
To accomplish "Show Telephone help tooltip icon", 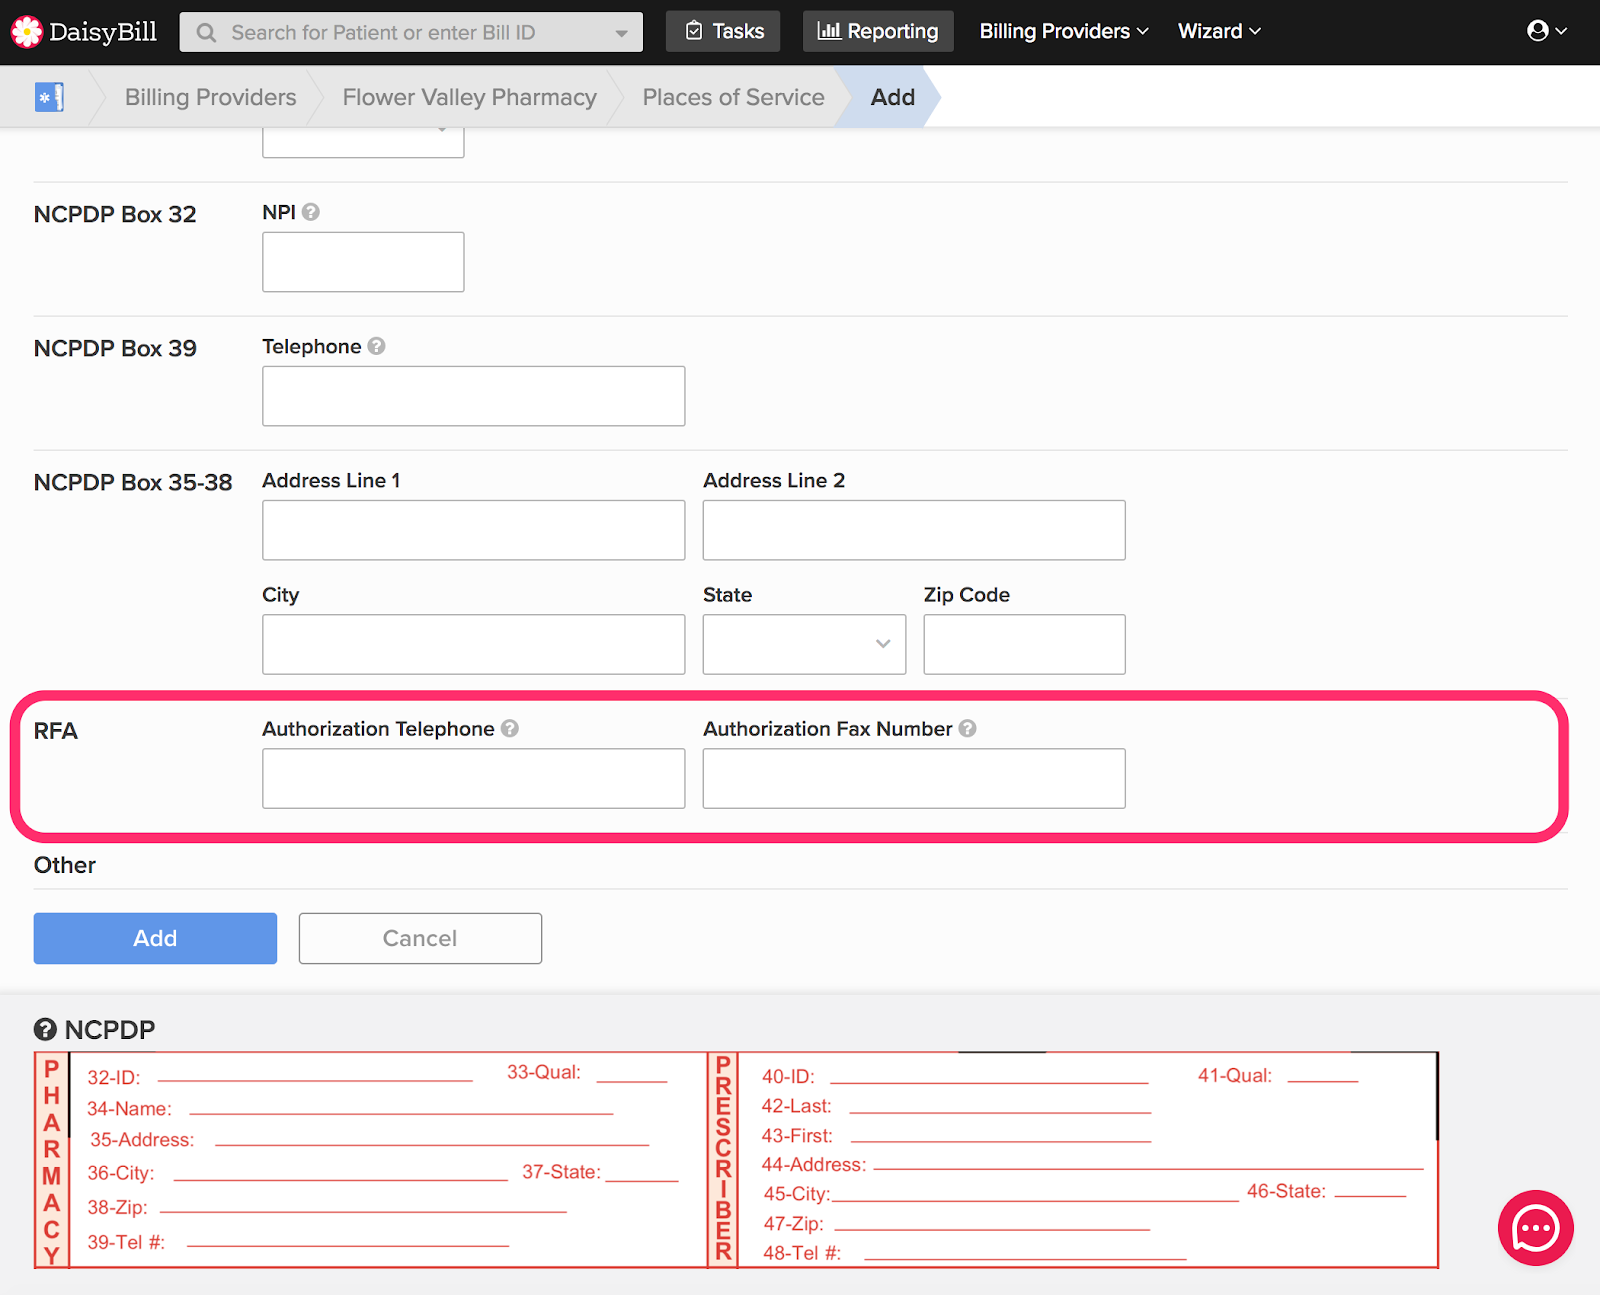I will click(x=377, y=346).
